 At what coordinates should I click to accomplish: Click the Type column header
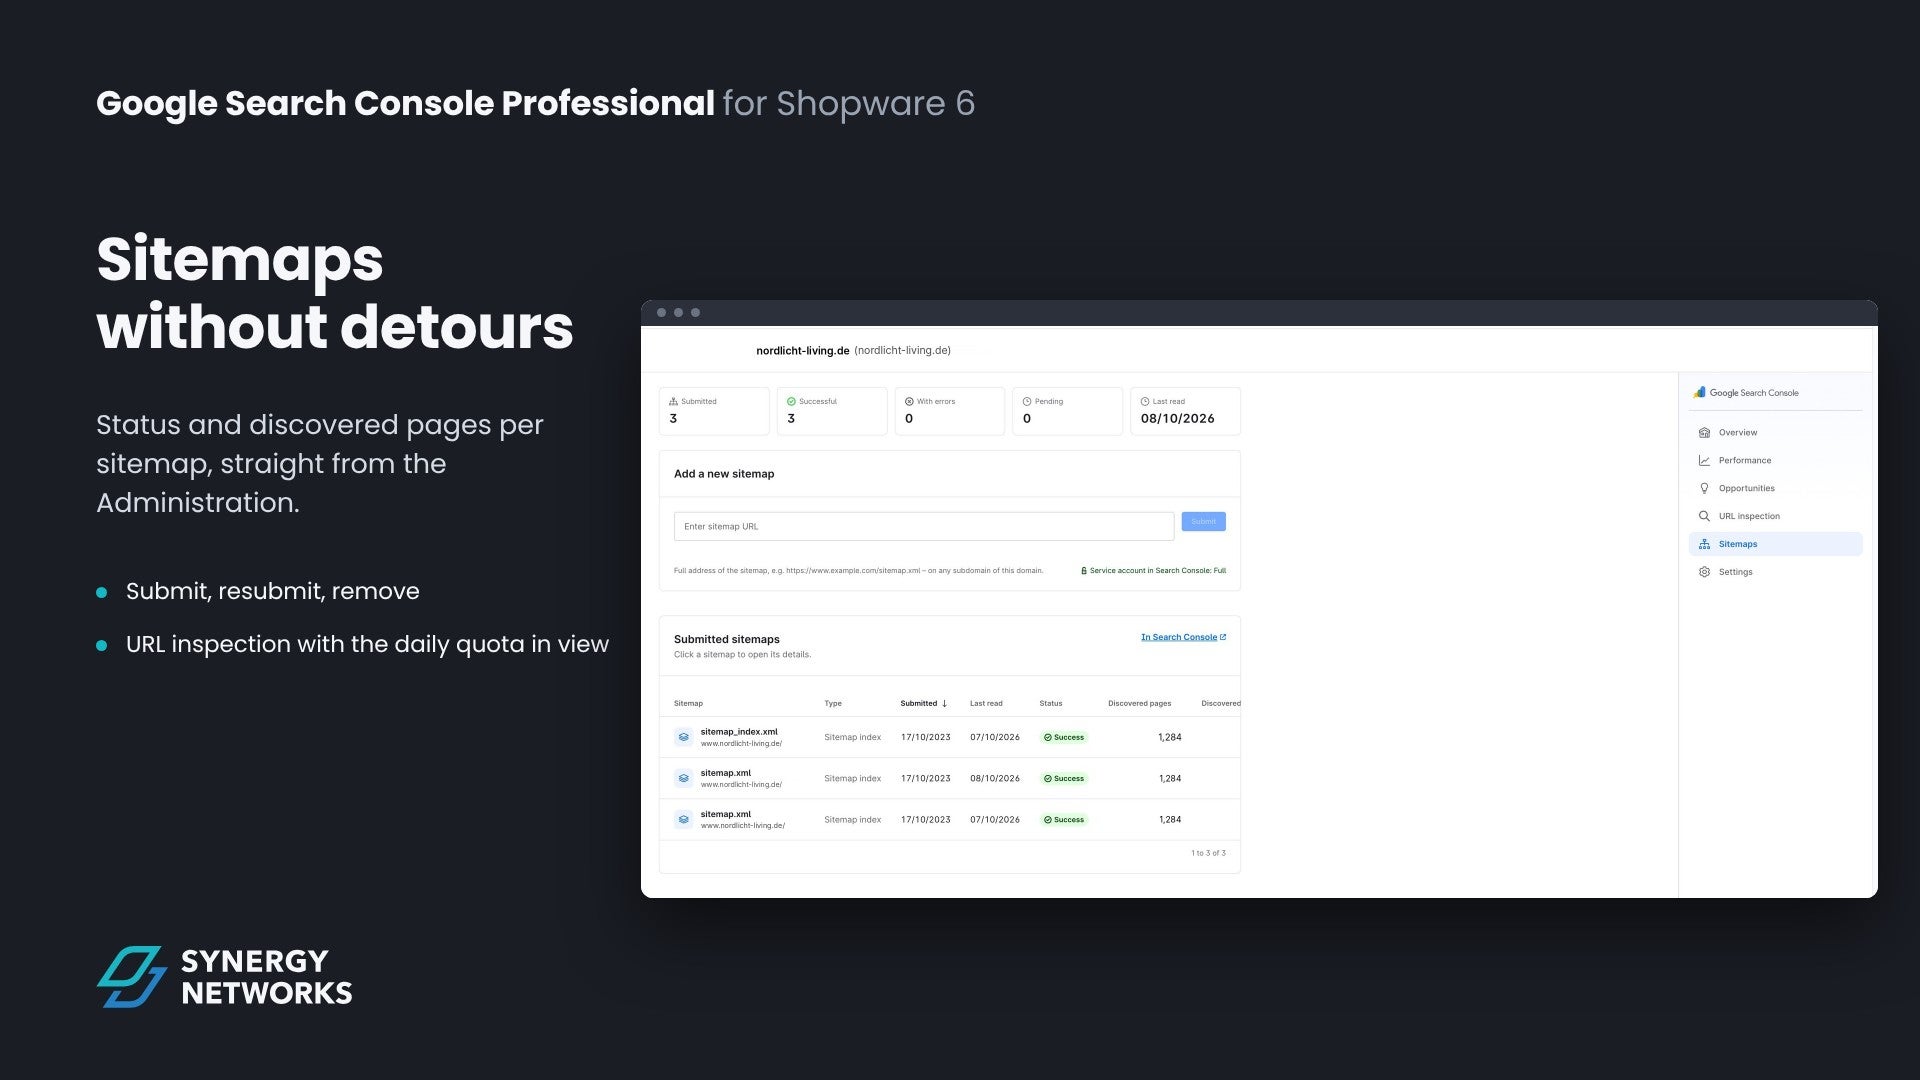(x=833, y=704)
